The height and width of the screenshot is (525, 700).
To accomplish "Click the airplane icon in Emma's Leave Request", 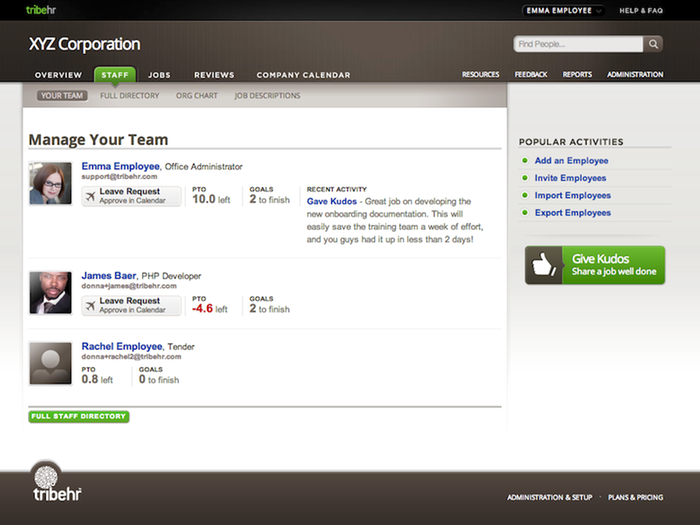I will point(91,196).
